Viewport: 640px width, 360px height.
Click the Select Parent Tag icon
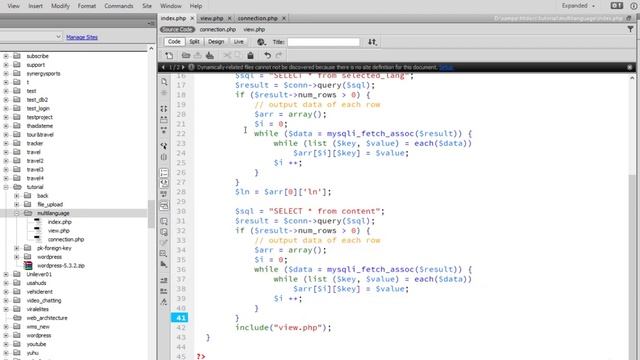point(164,146)
